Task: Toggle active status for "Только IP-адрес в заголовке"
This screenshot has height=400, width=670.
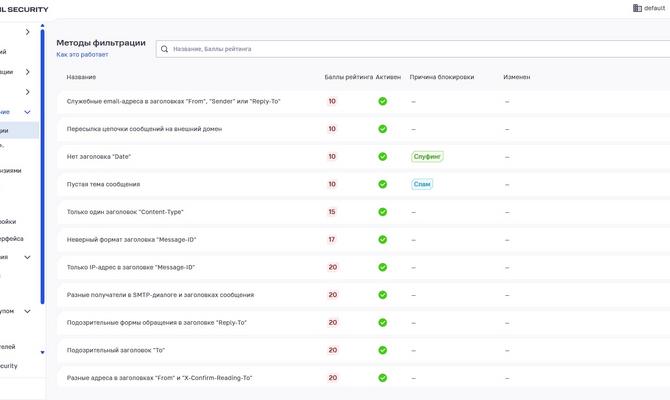Action: click(x=382, y=267)
